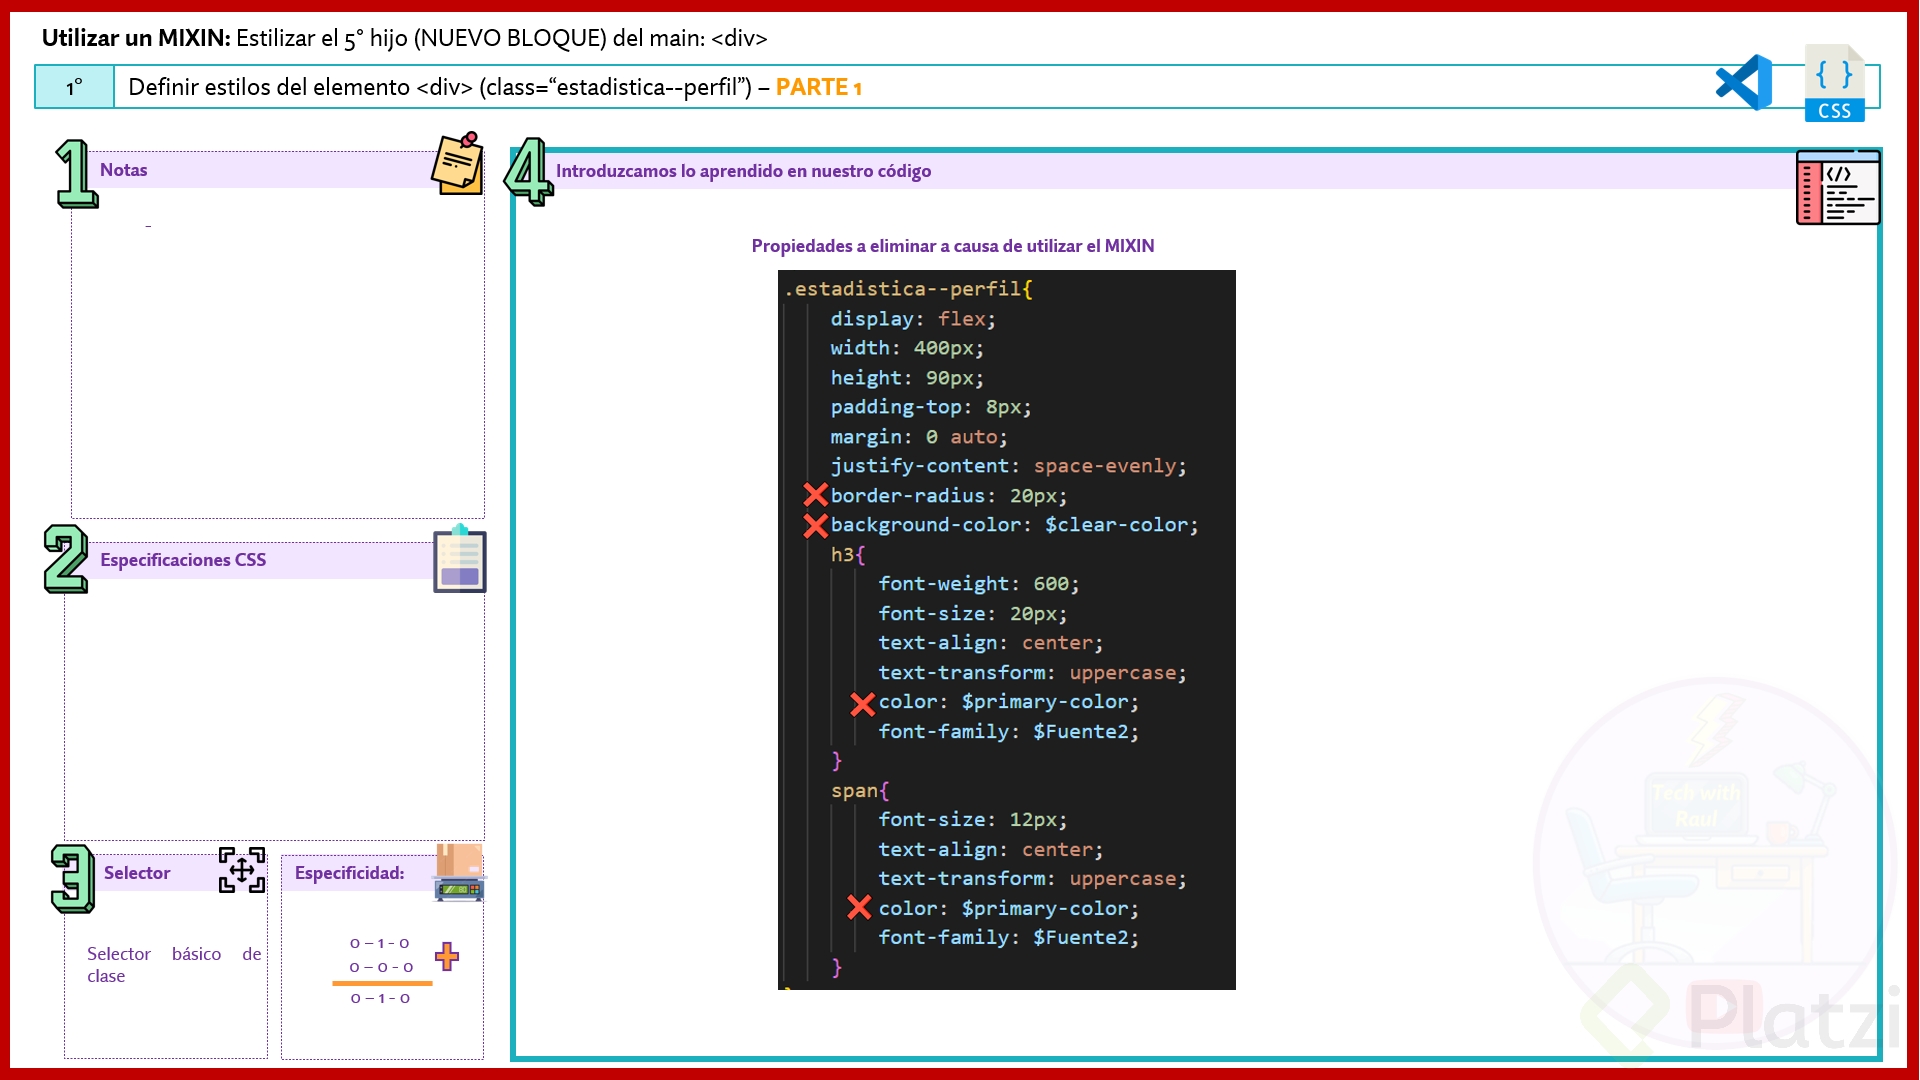Screen dimensions: 1920x1080
Task: Click the red X beside border-radius
Action: tap(815, 495)
